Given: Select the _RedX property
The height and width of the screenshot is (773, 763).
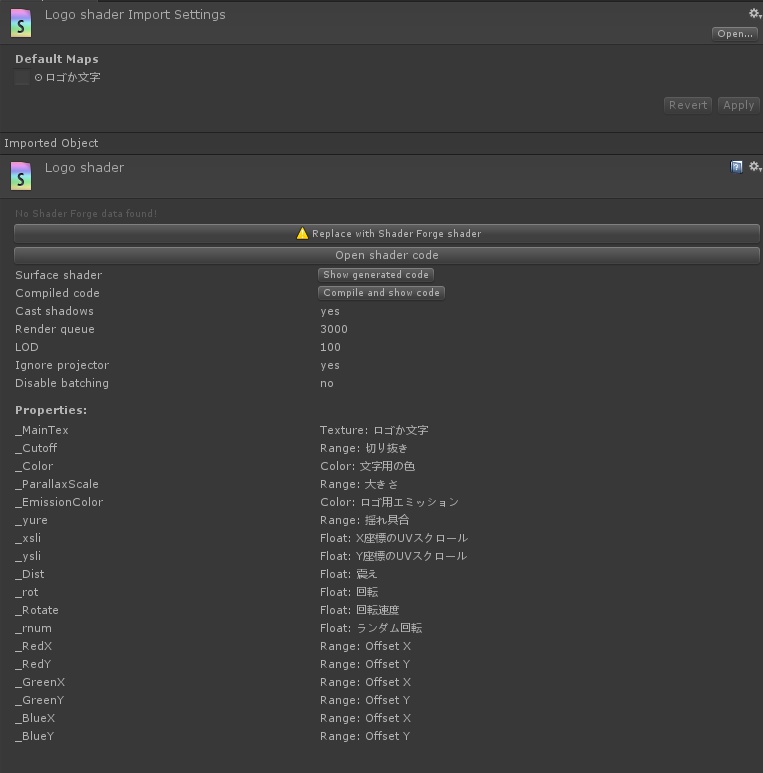Looking at the screenshot, I should [34, 646].
